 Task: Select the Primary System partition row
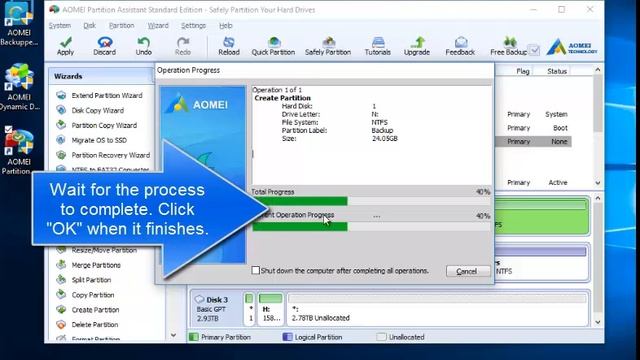pos(533,114)
